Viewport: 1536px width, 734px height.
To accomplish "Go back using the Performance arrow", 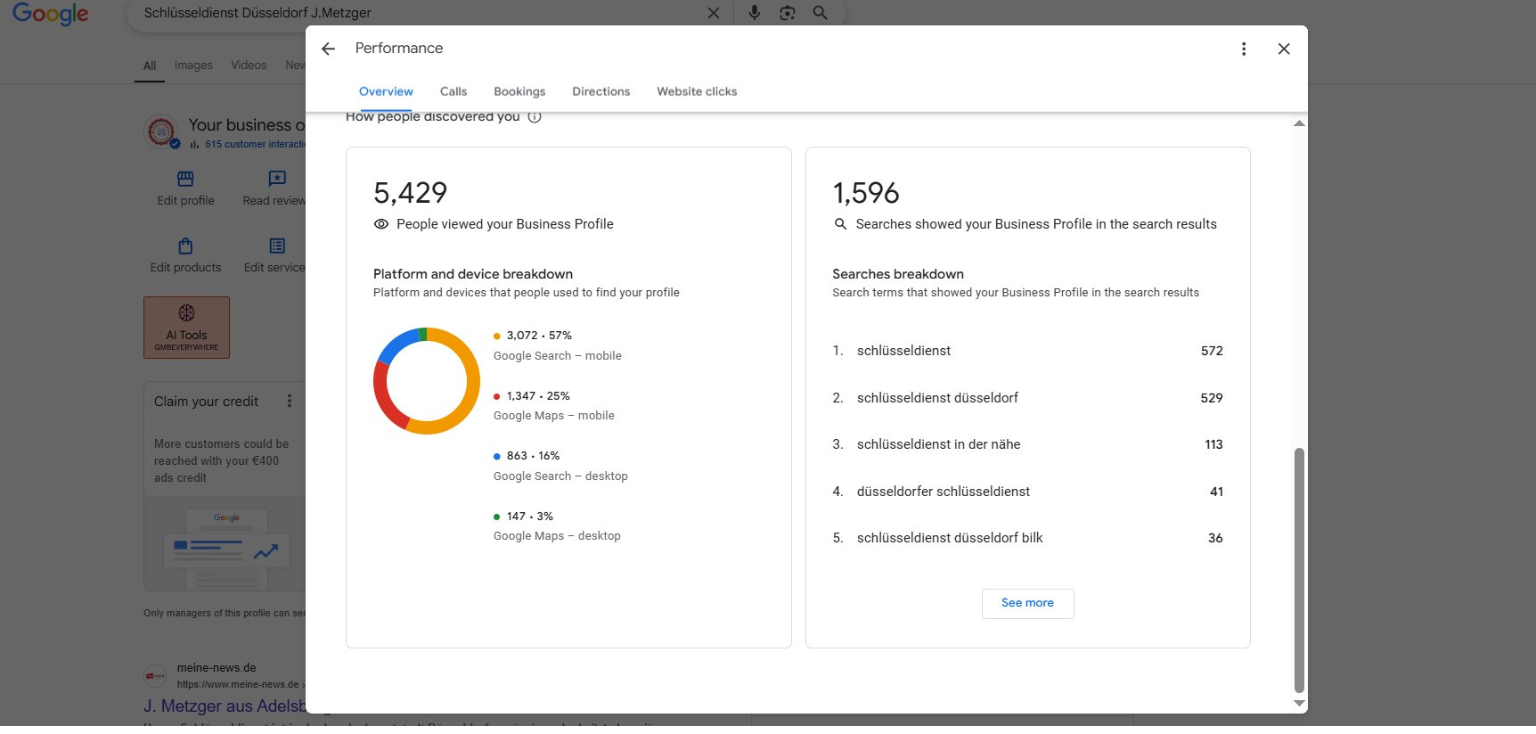I will pyautogui.click(x=328, y=49).
